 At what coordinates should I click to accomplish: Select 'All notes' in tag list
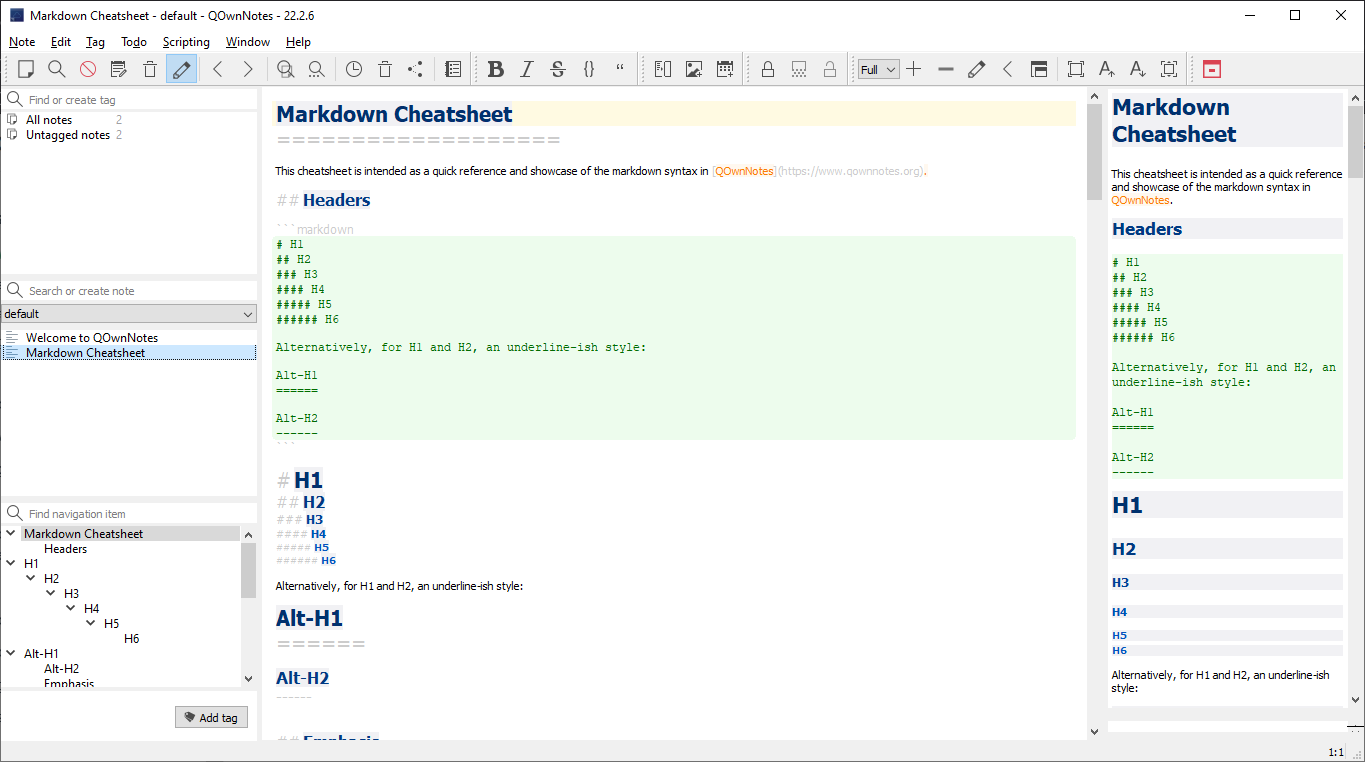(x=49, y=120)
